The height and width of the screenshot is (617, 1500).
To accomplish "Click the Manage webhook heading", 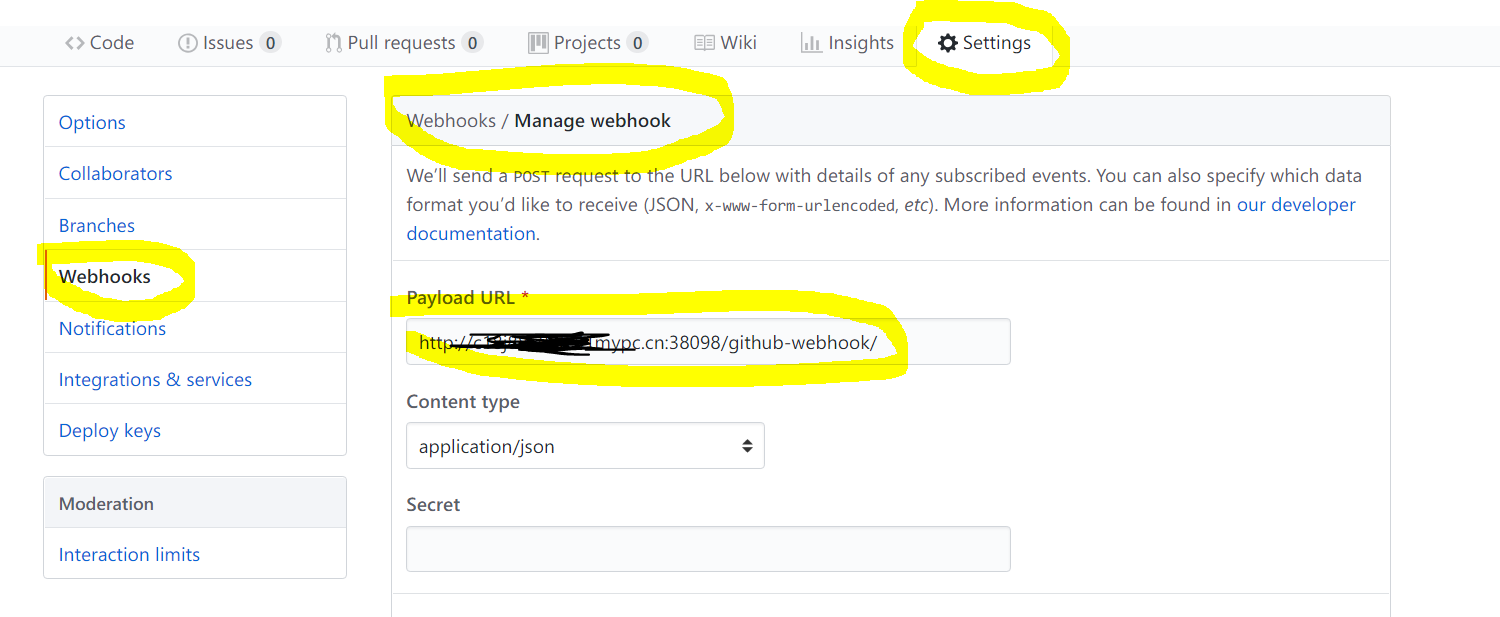I will 592,120.
